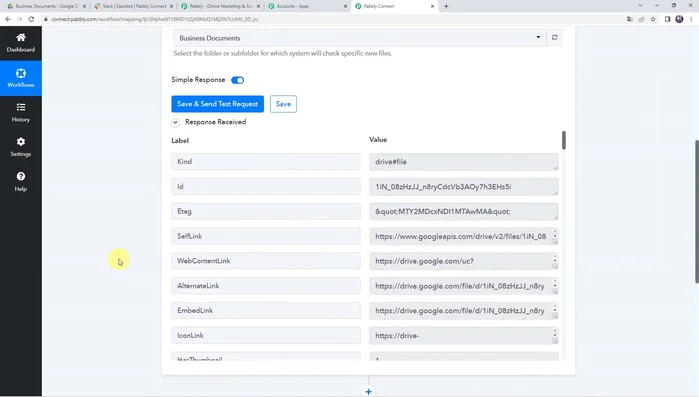Bookmark this page star icon
Screen dimensions: 699x397
tap(653, 19)
